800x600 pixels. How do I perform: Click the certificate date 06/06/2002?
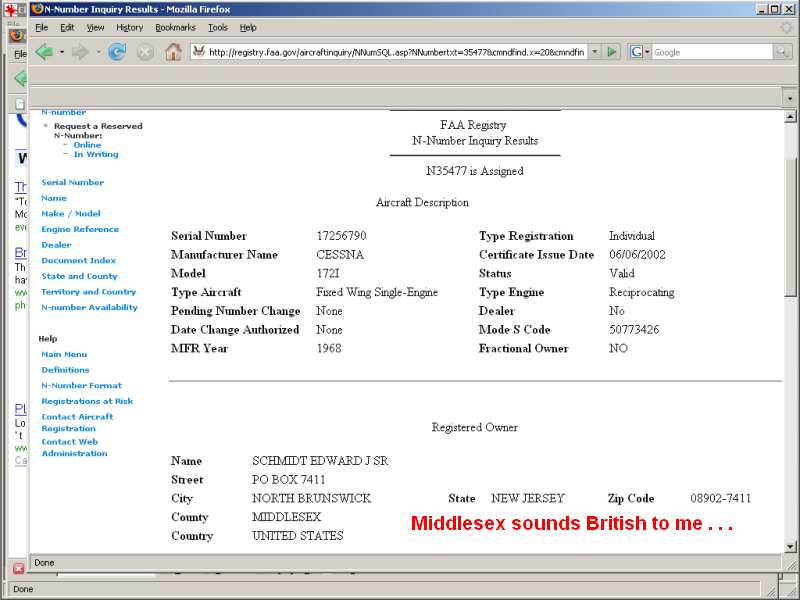coord(637,255)
